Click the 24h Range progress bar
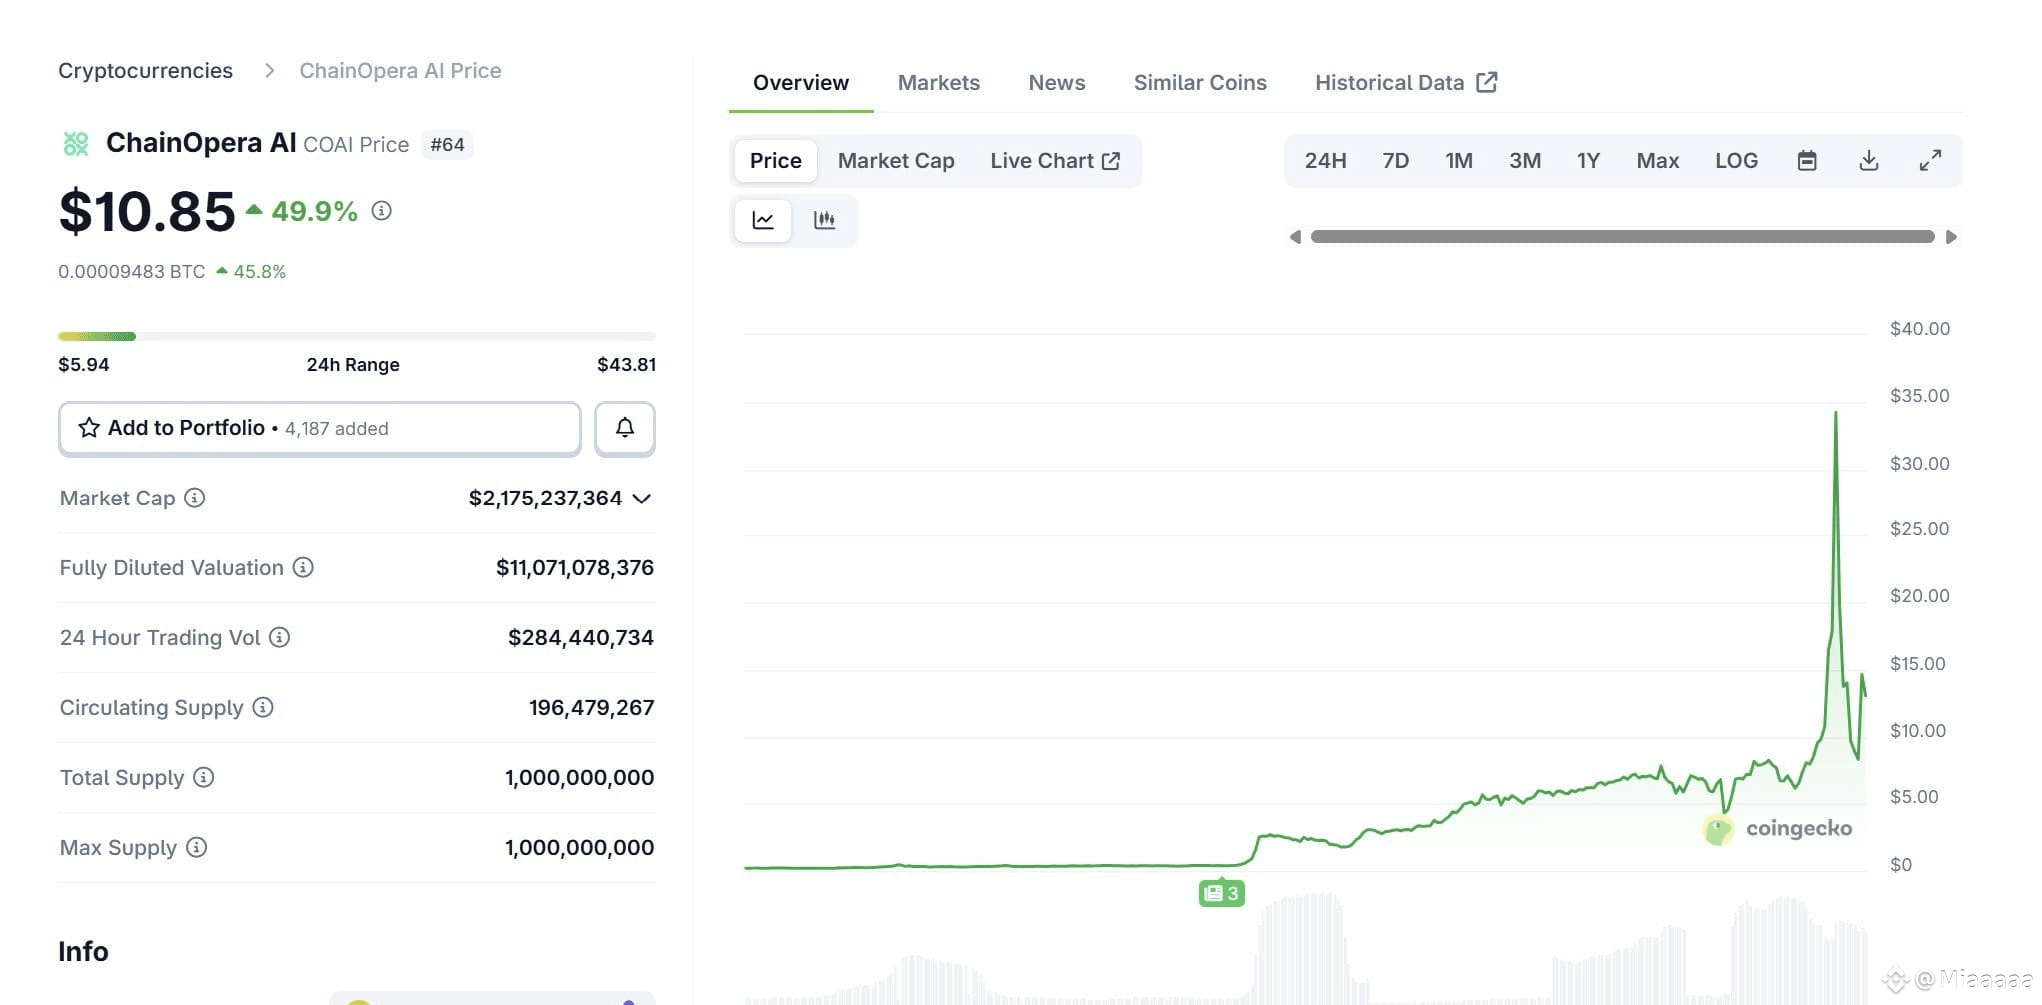2042x1005 pixels. (357, 336)
